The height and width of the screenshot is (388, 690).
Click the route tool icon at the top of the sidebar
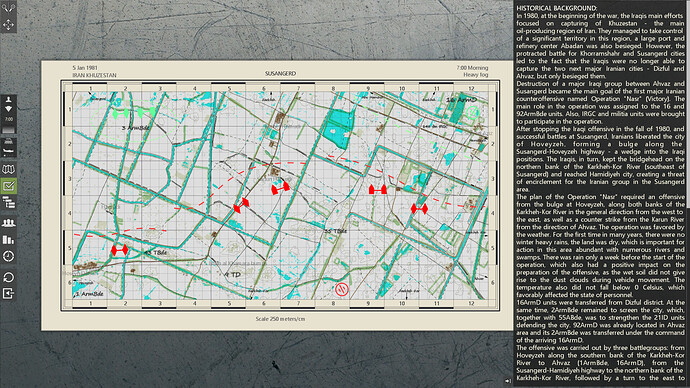click(8, 7)
